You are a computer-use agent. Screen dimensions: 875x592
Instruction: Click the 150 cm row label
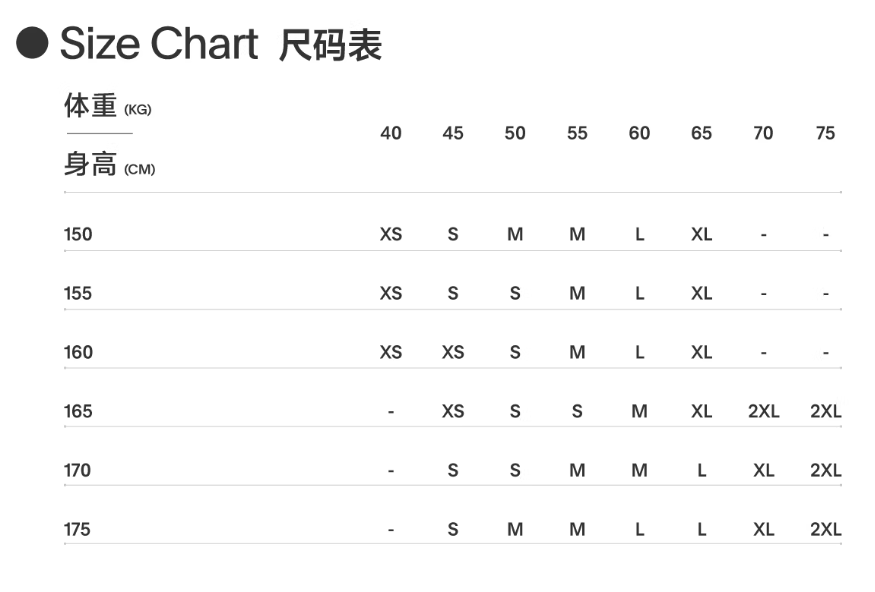pyautogui.click(x=78, y=235)
